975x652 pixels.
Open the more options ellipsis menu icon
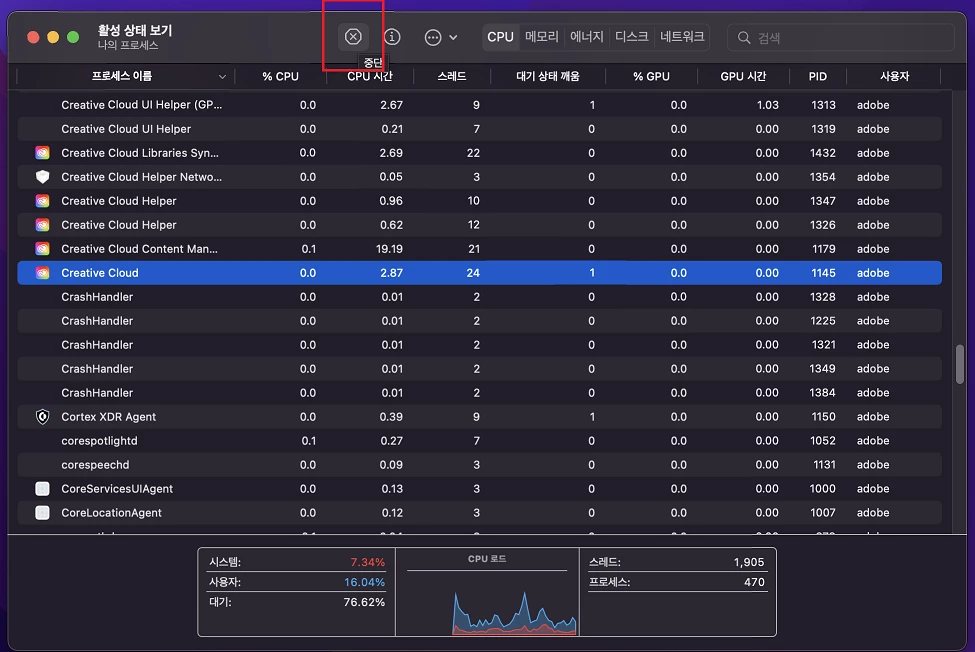[x=433, y=37]
